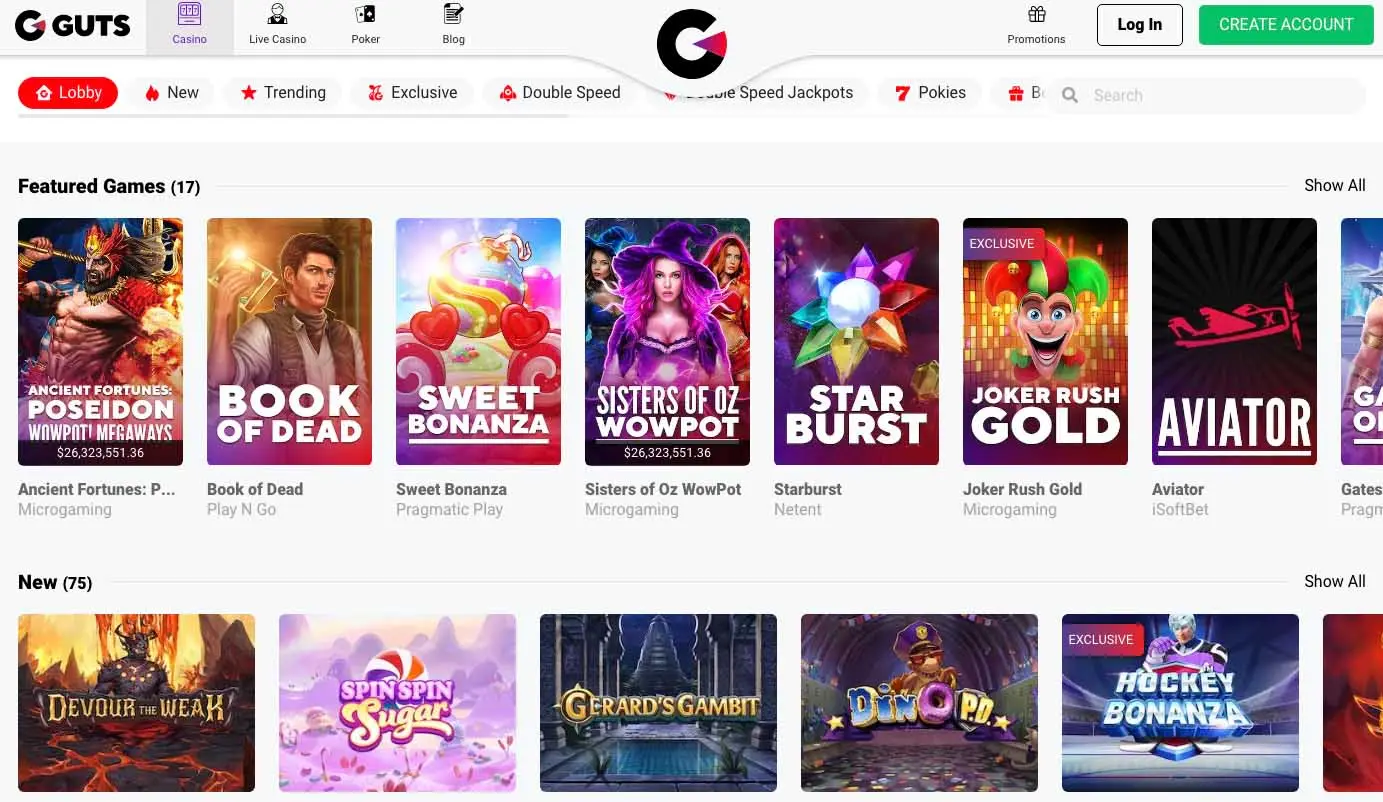This screenshot has width=1383, height=802.
Task: Click the search magnifier icon
Action: (x=1070, y=95)
